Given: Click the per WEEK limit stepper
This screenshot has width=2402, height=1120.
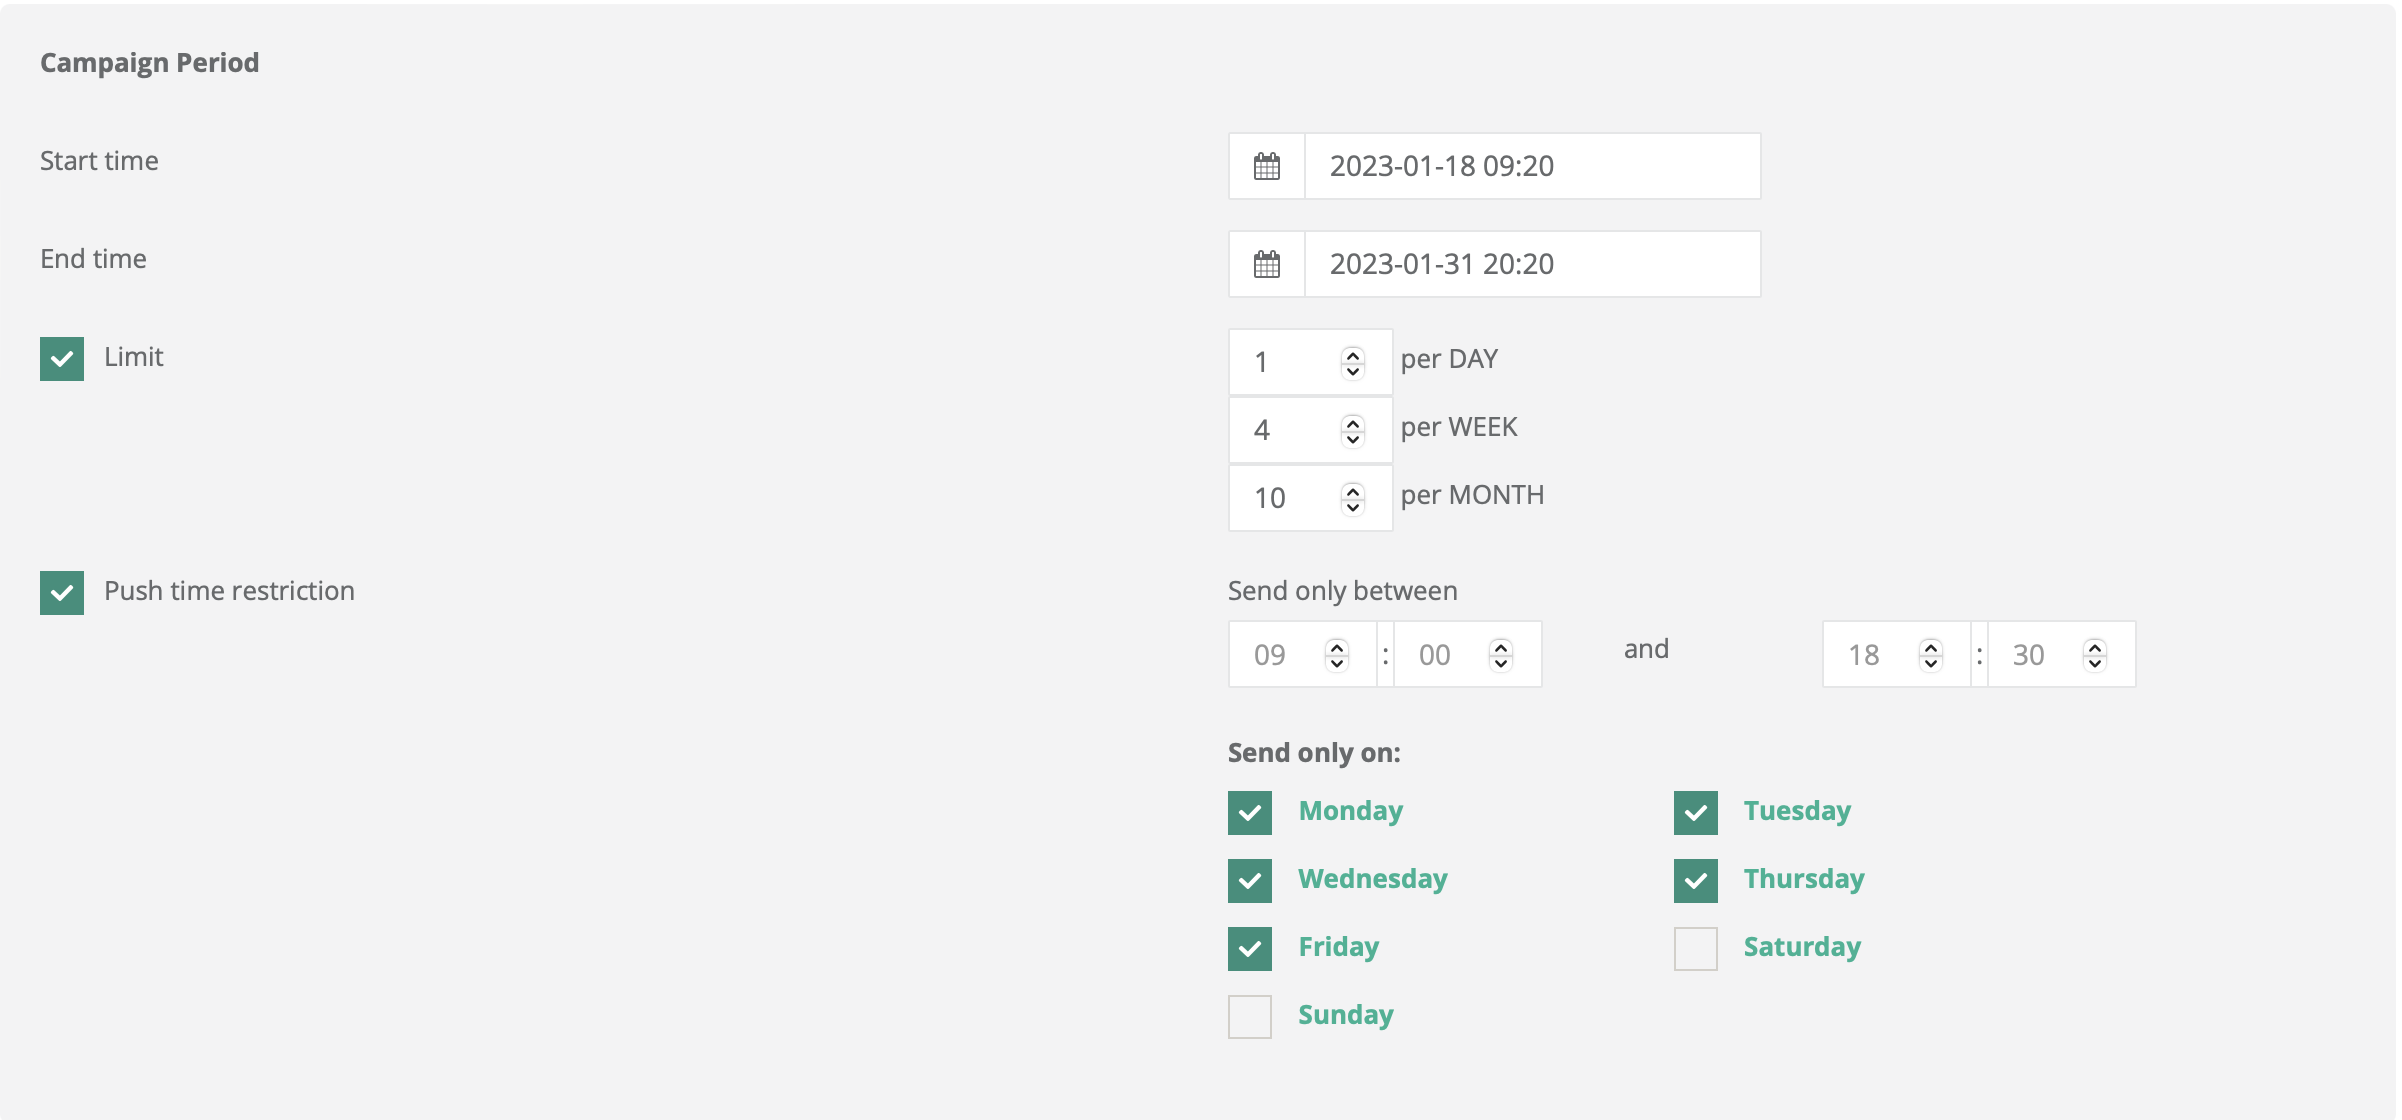Looking at the screenshot, I should [1352, 430].
